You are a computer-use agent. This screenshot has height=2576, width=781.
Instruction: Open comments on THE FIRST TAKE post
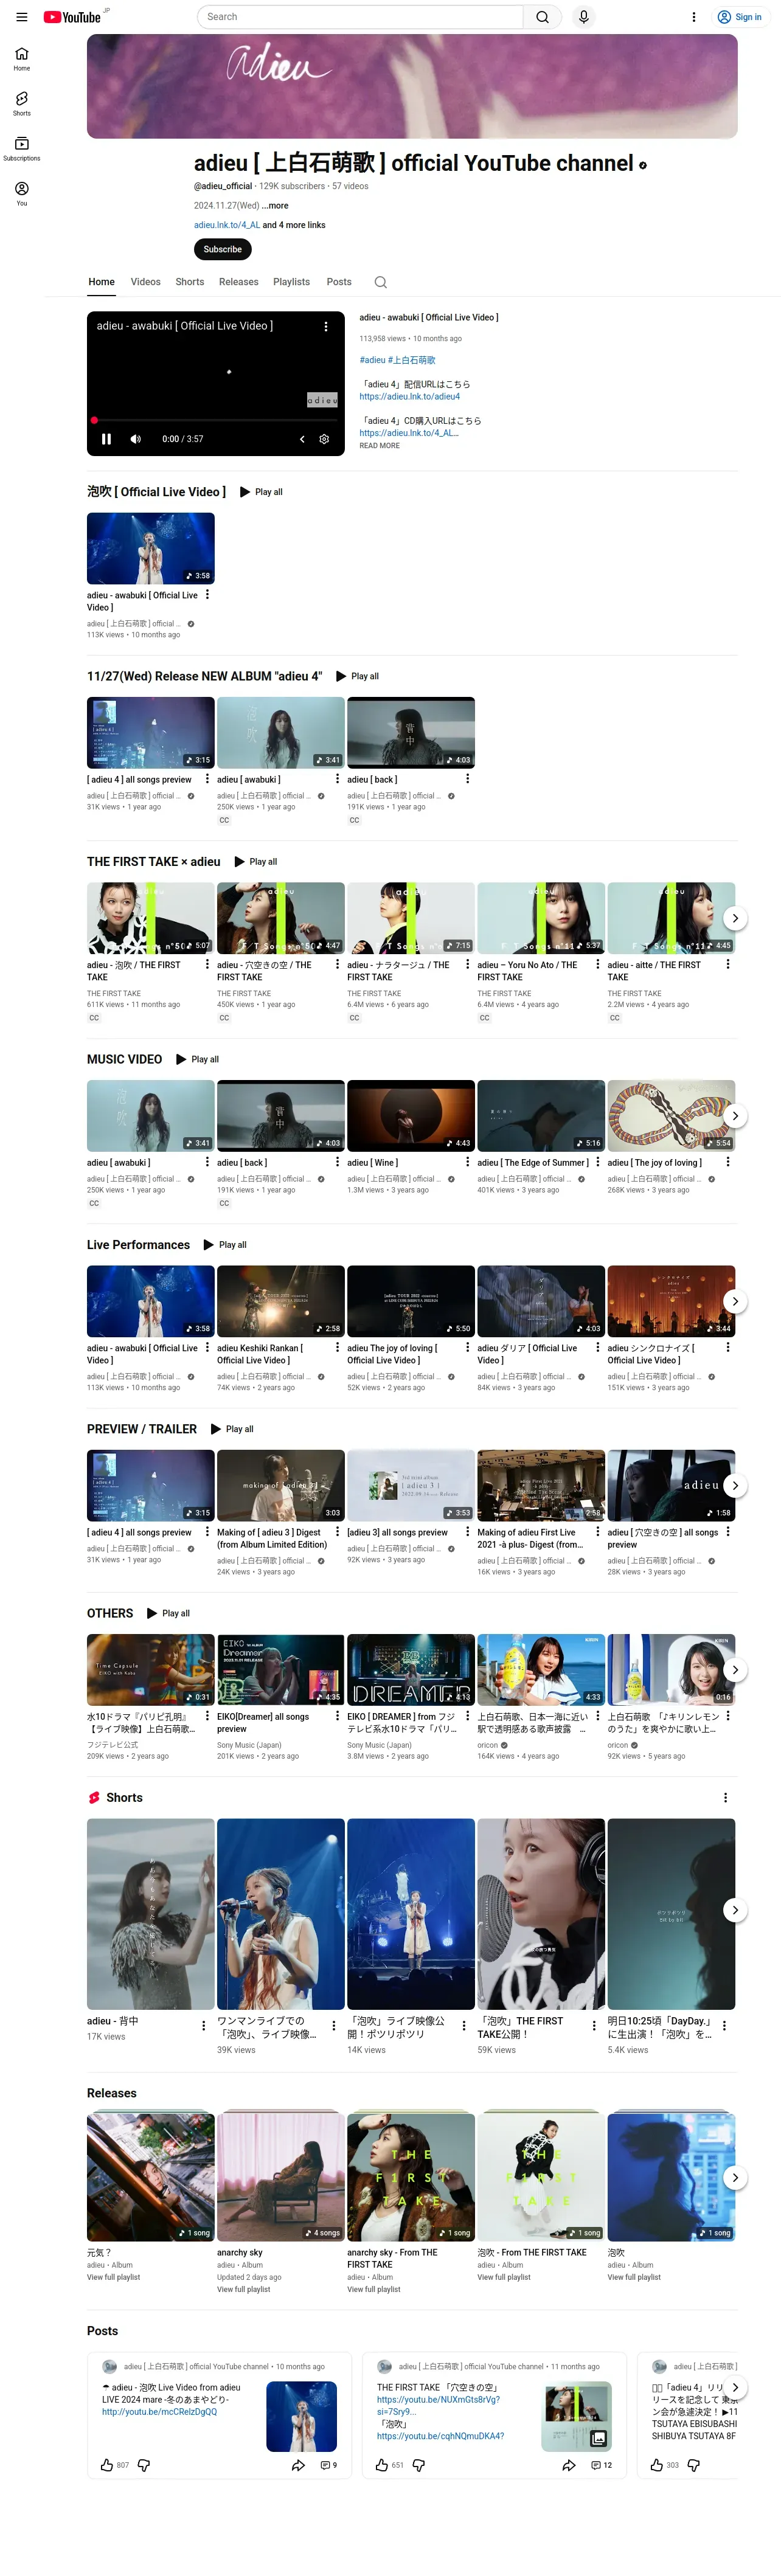[602, 2465]
